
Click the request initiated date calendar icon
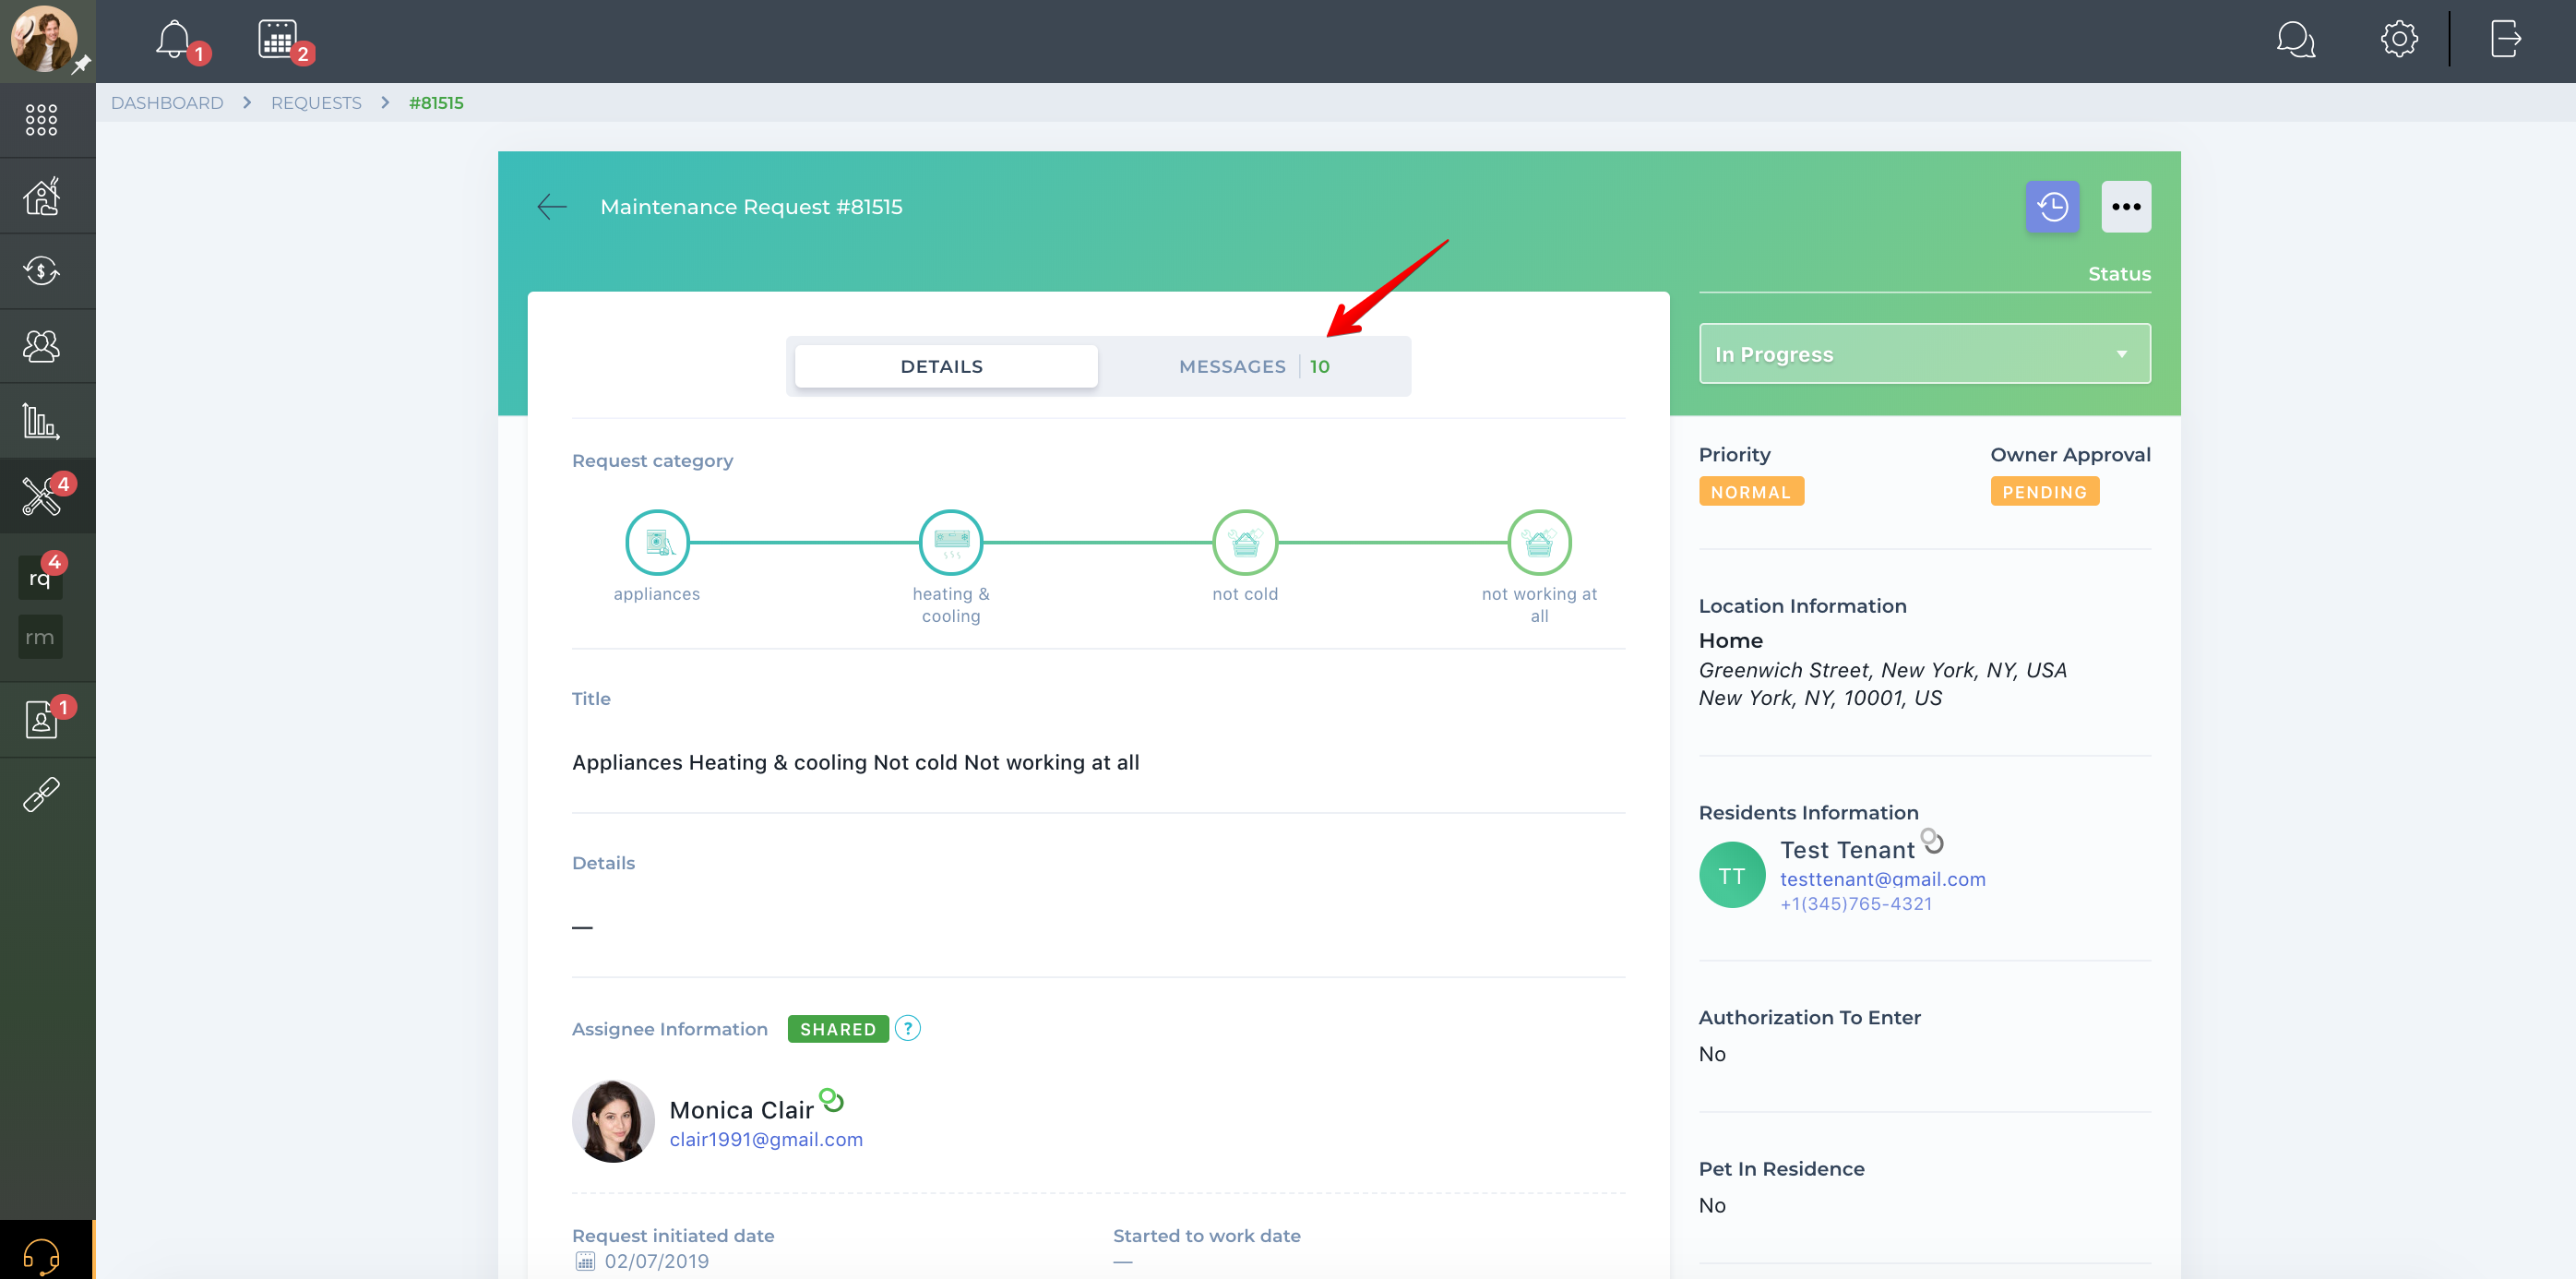point(585,1261)
